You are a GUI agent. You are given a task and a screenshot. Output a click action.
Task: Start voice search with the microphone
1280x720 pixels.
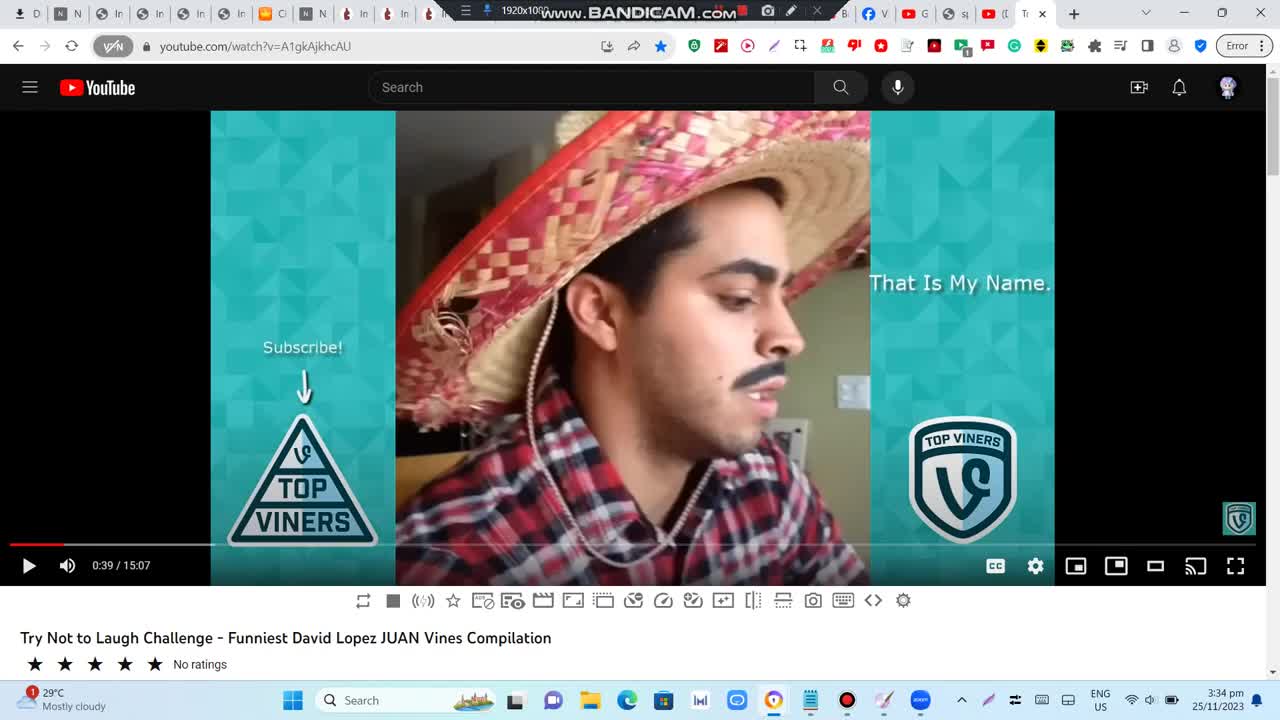click(x=898, y=87)
